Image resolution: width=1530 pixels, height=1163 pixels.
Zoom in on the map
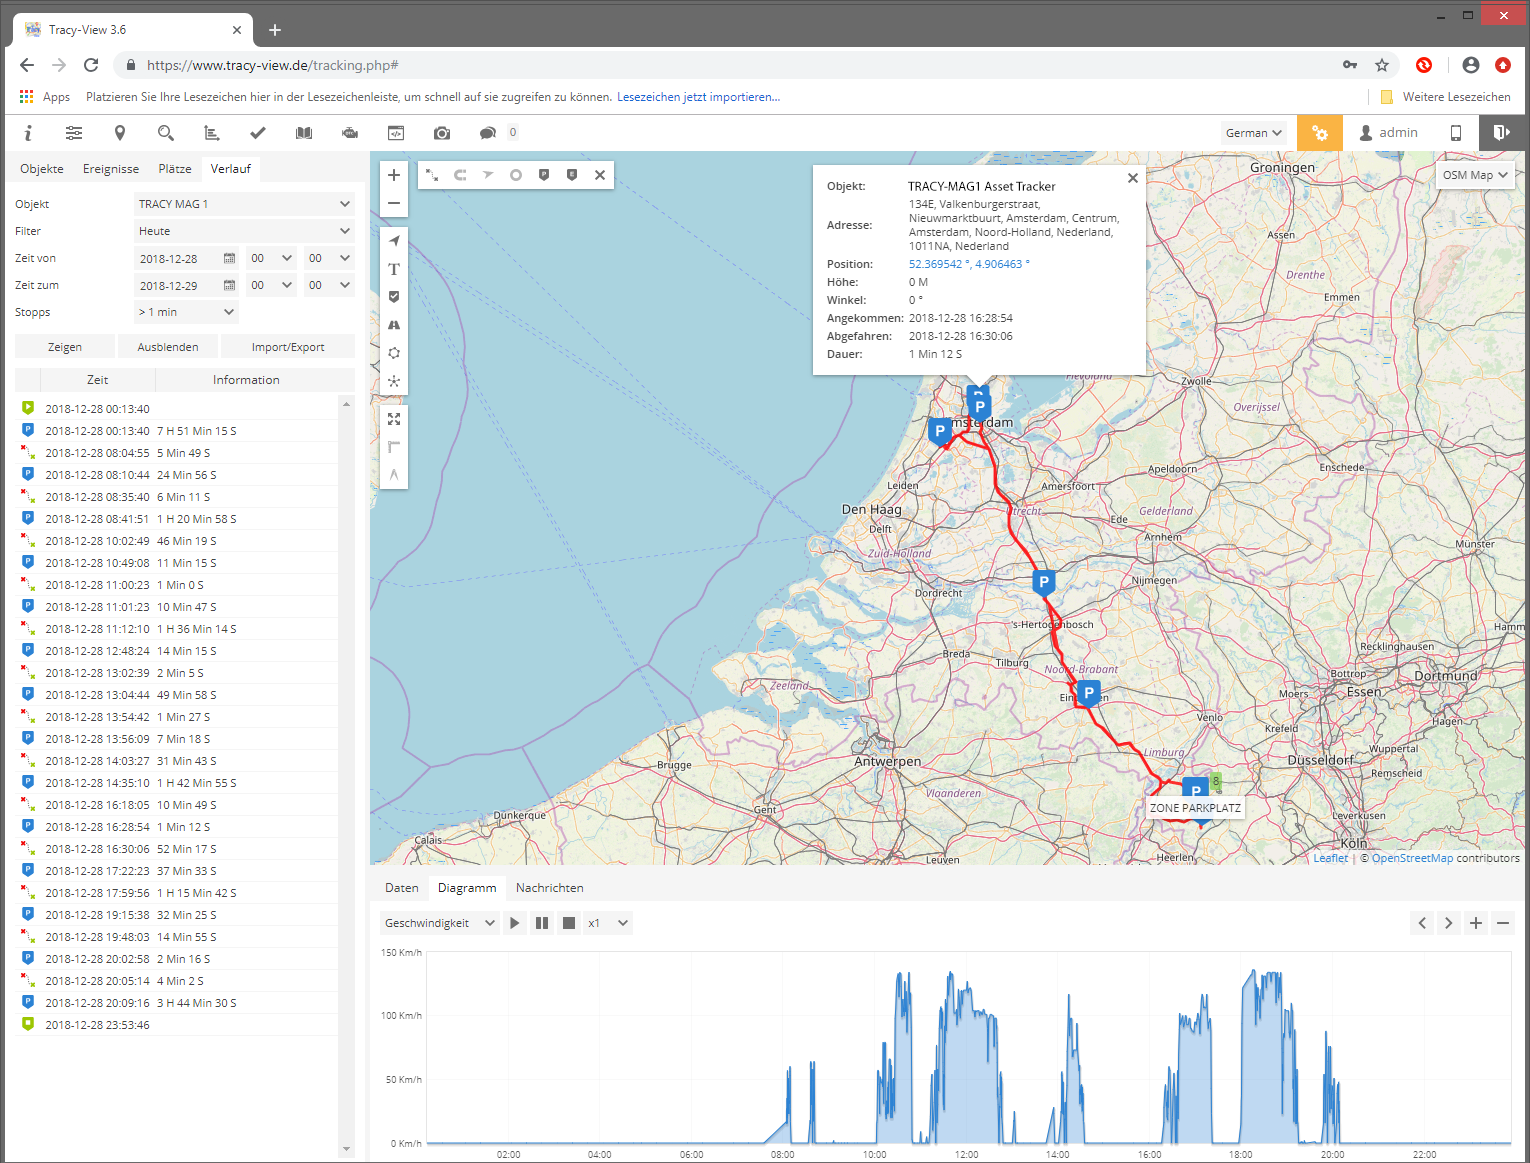[394, 175]
